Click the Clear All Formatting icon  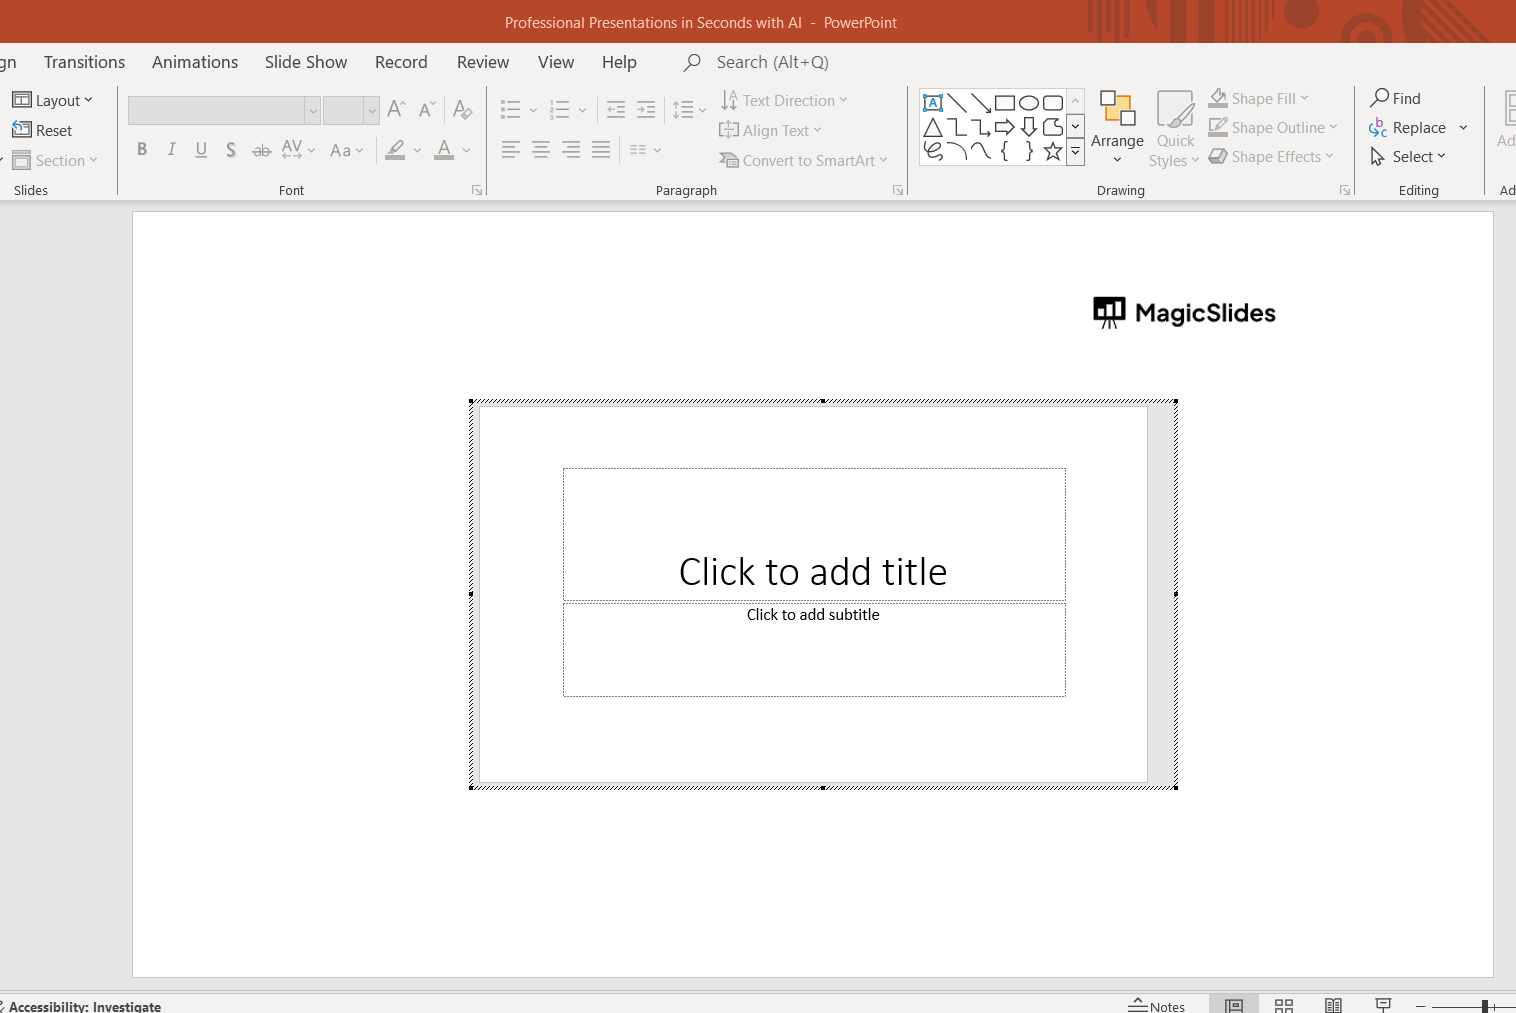coord(462,110)
